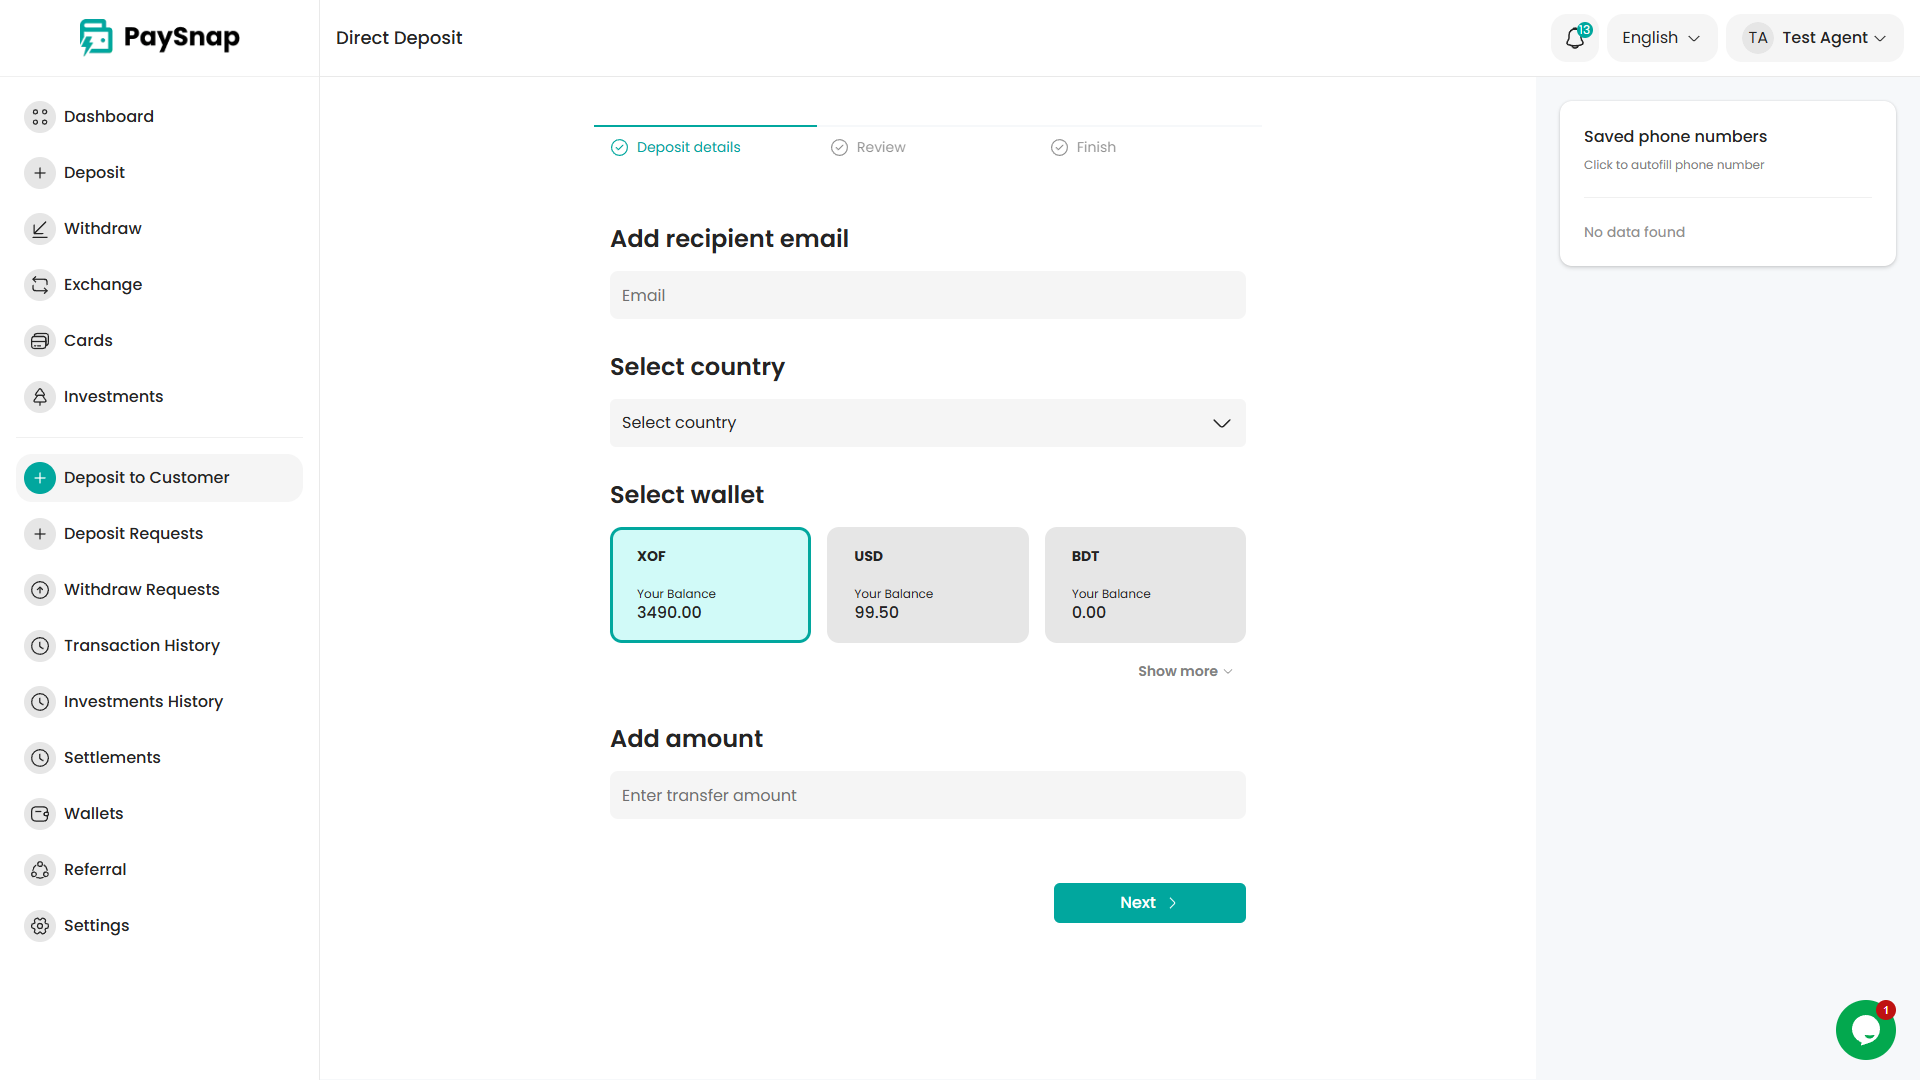Viewport: 1920px width, 1080px height.
Task: Select the XOF wallet card
Action: coord(710,585)
